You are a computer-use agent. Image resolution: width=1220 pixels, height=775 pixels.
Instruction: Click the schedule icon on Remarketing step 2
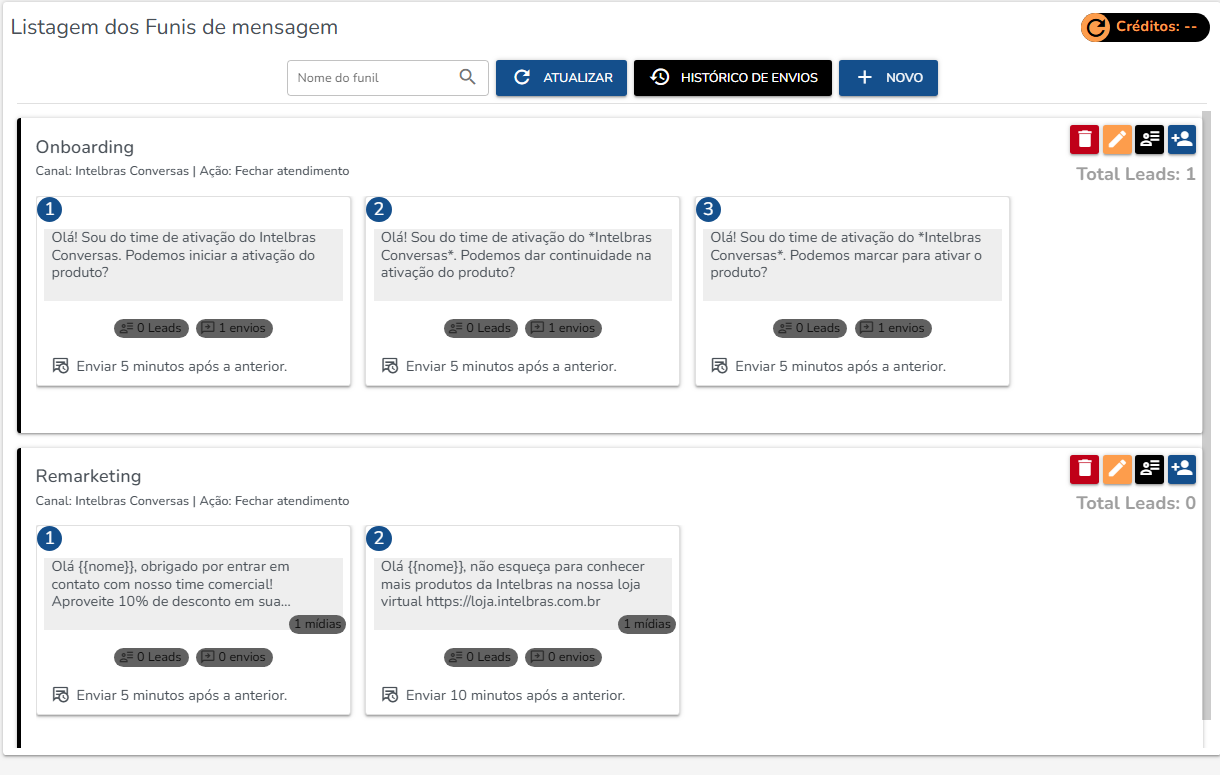pyautogui.click(x=390, y=695)
